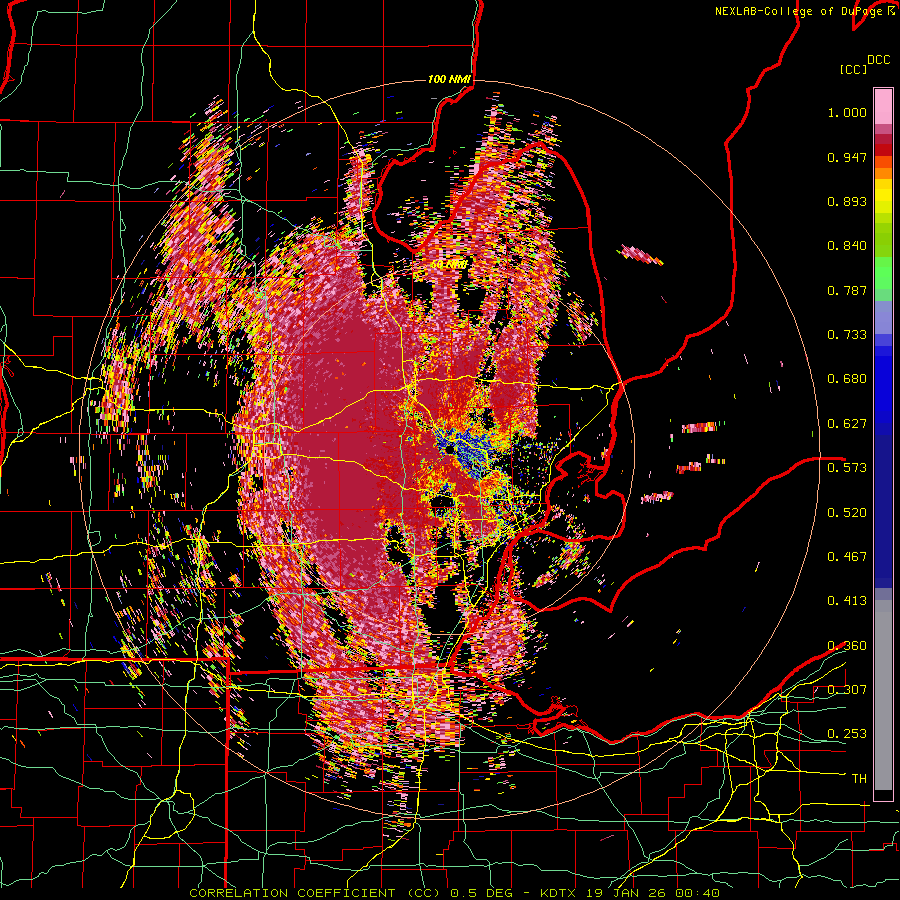Click the 0.733 color scale value
The image size is (900, 900).
click(847, 335)
